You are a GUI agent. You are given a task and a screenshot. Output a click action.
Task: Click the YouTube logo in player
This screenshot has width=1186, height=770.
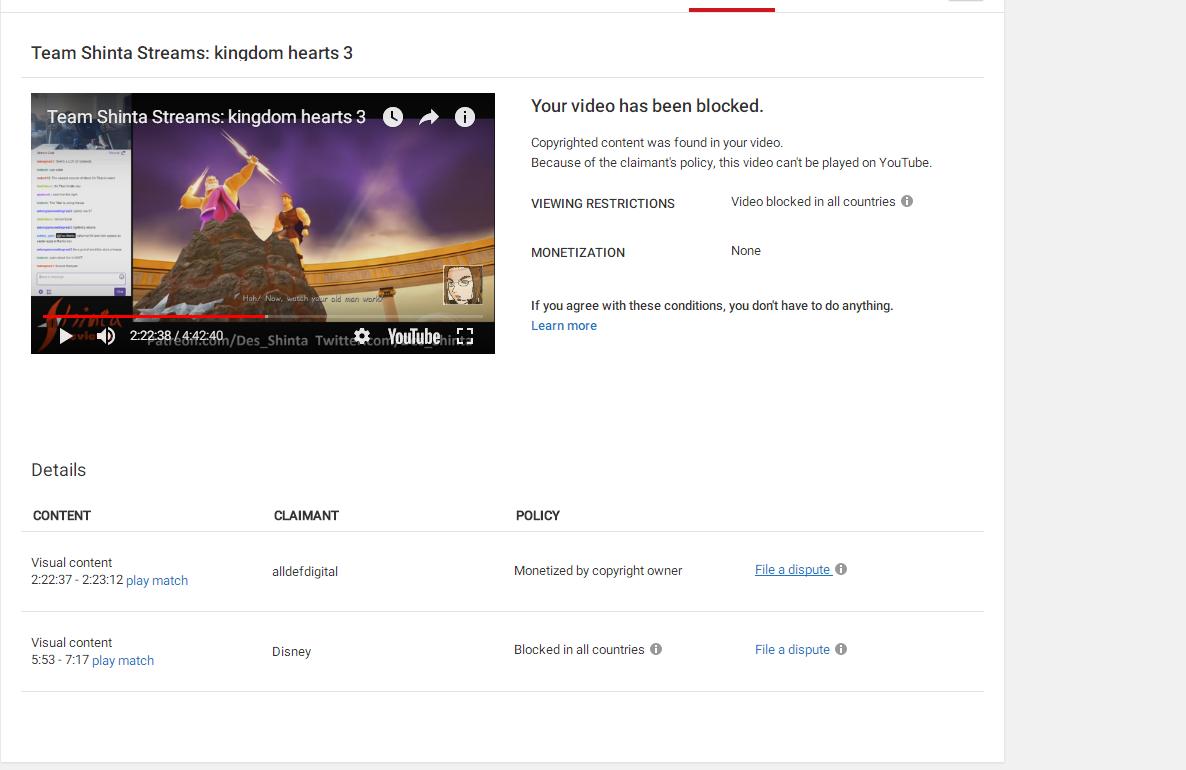[x=414, y=337]
